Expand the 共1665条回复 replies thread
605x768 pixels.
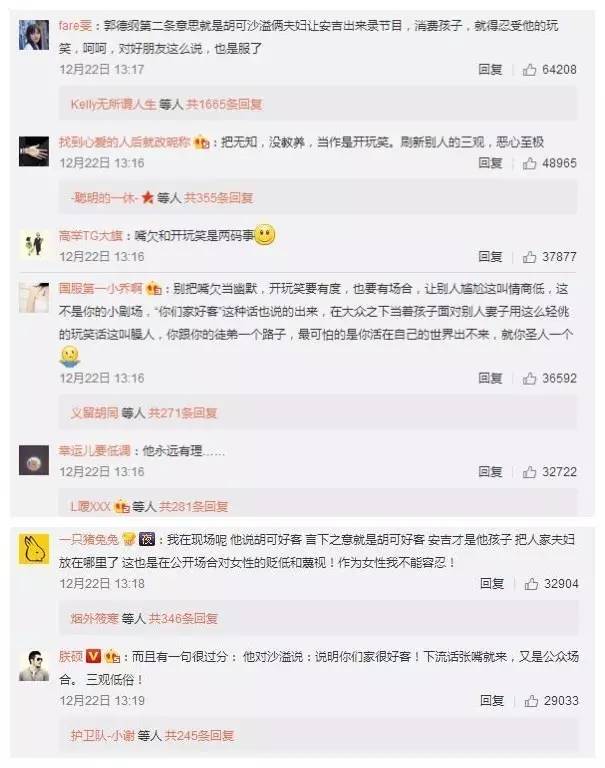pos(224,104)
